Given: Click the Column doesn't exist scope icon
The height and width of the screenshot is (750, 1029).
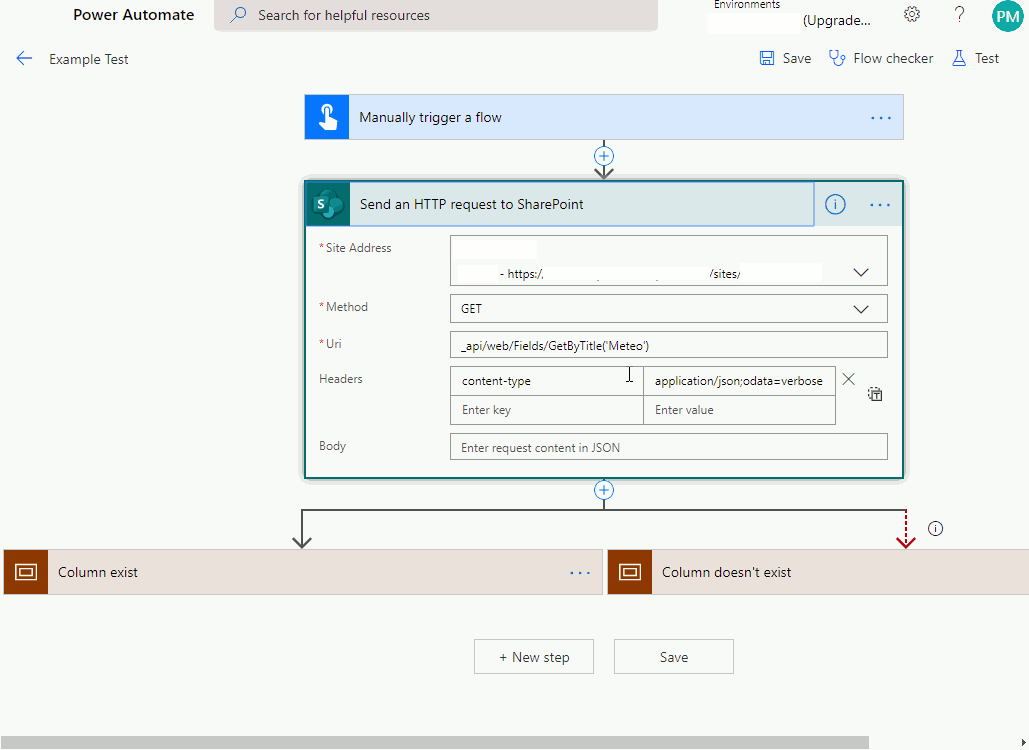Looking at the screenshot, I should pyautogui.click(x=630, y=572).
